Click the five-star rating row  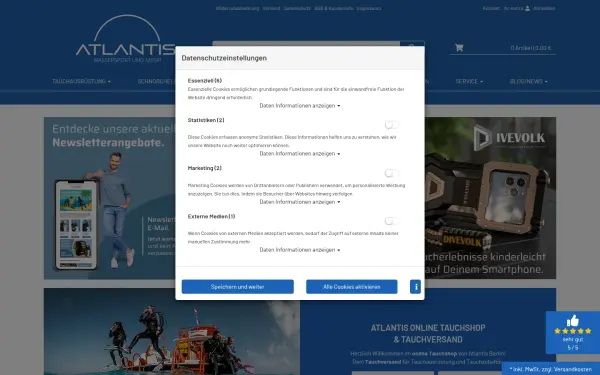click(573, 331)
